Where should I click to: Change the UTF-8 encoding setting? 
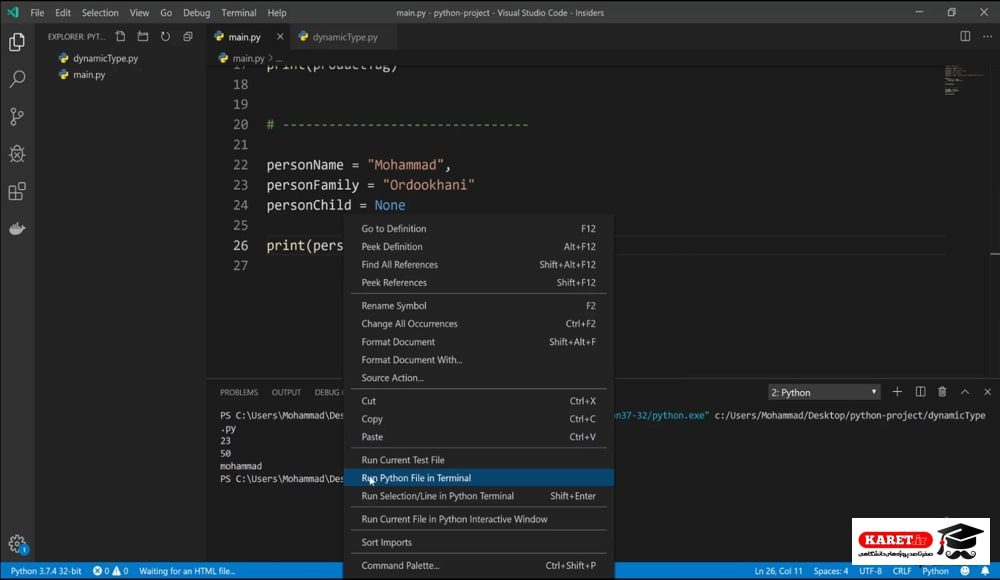(x=870, y=571)
